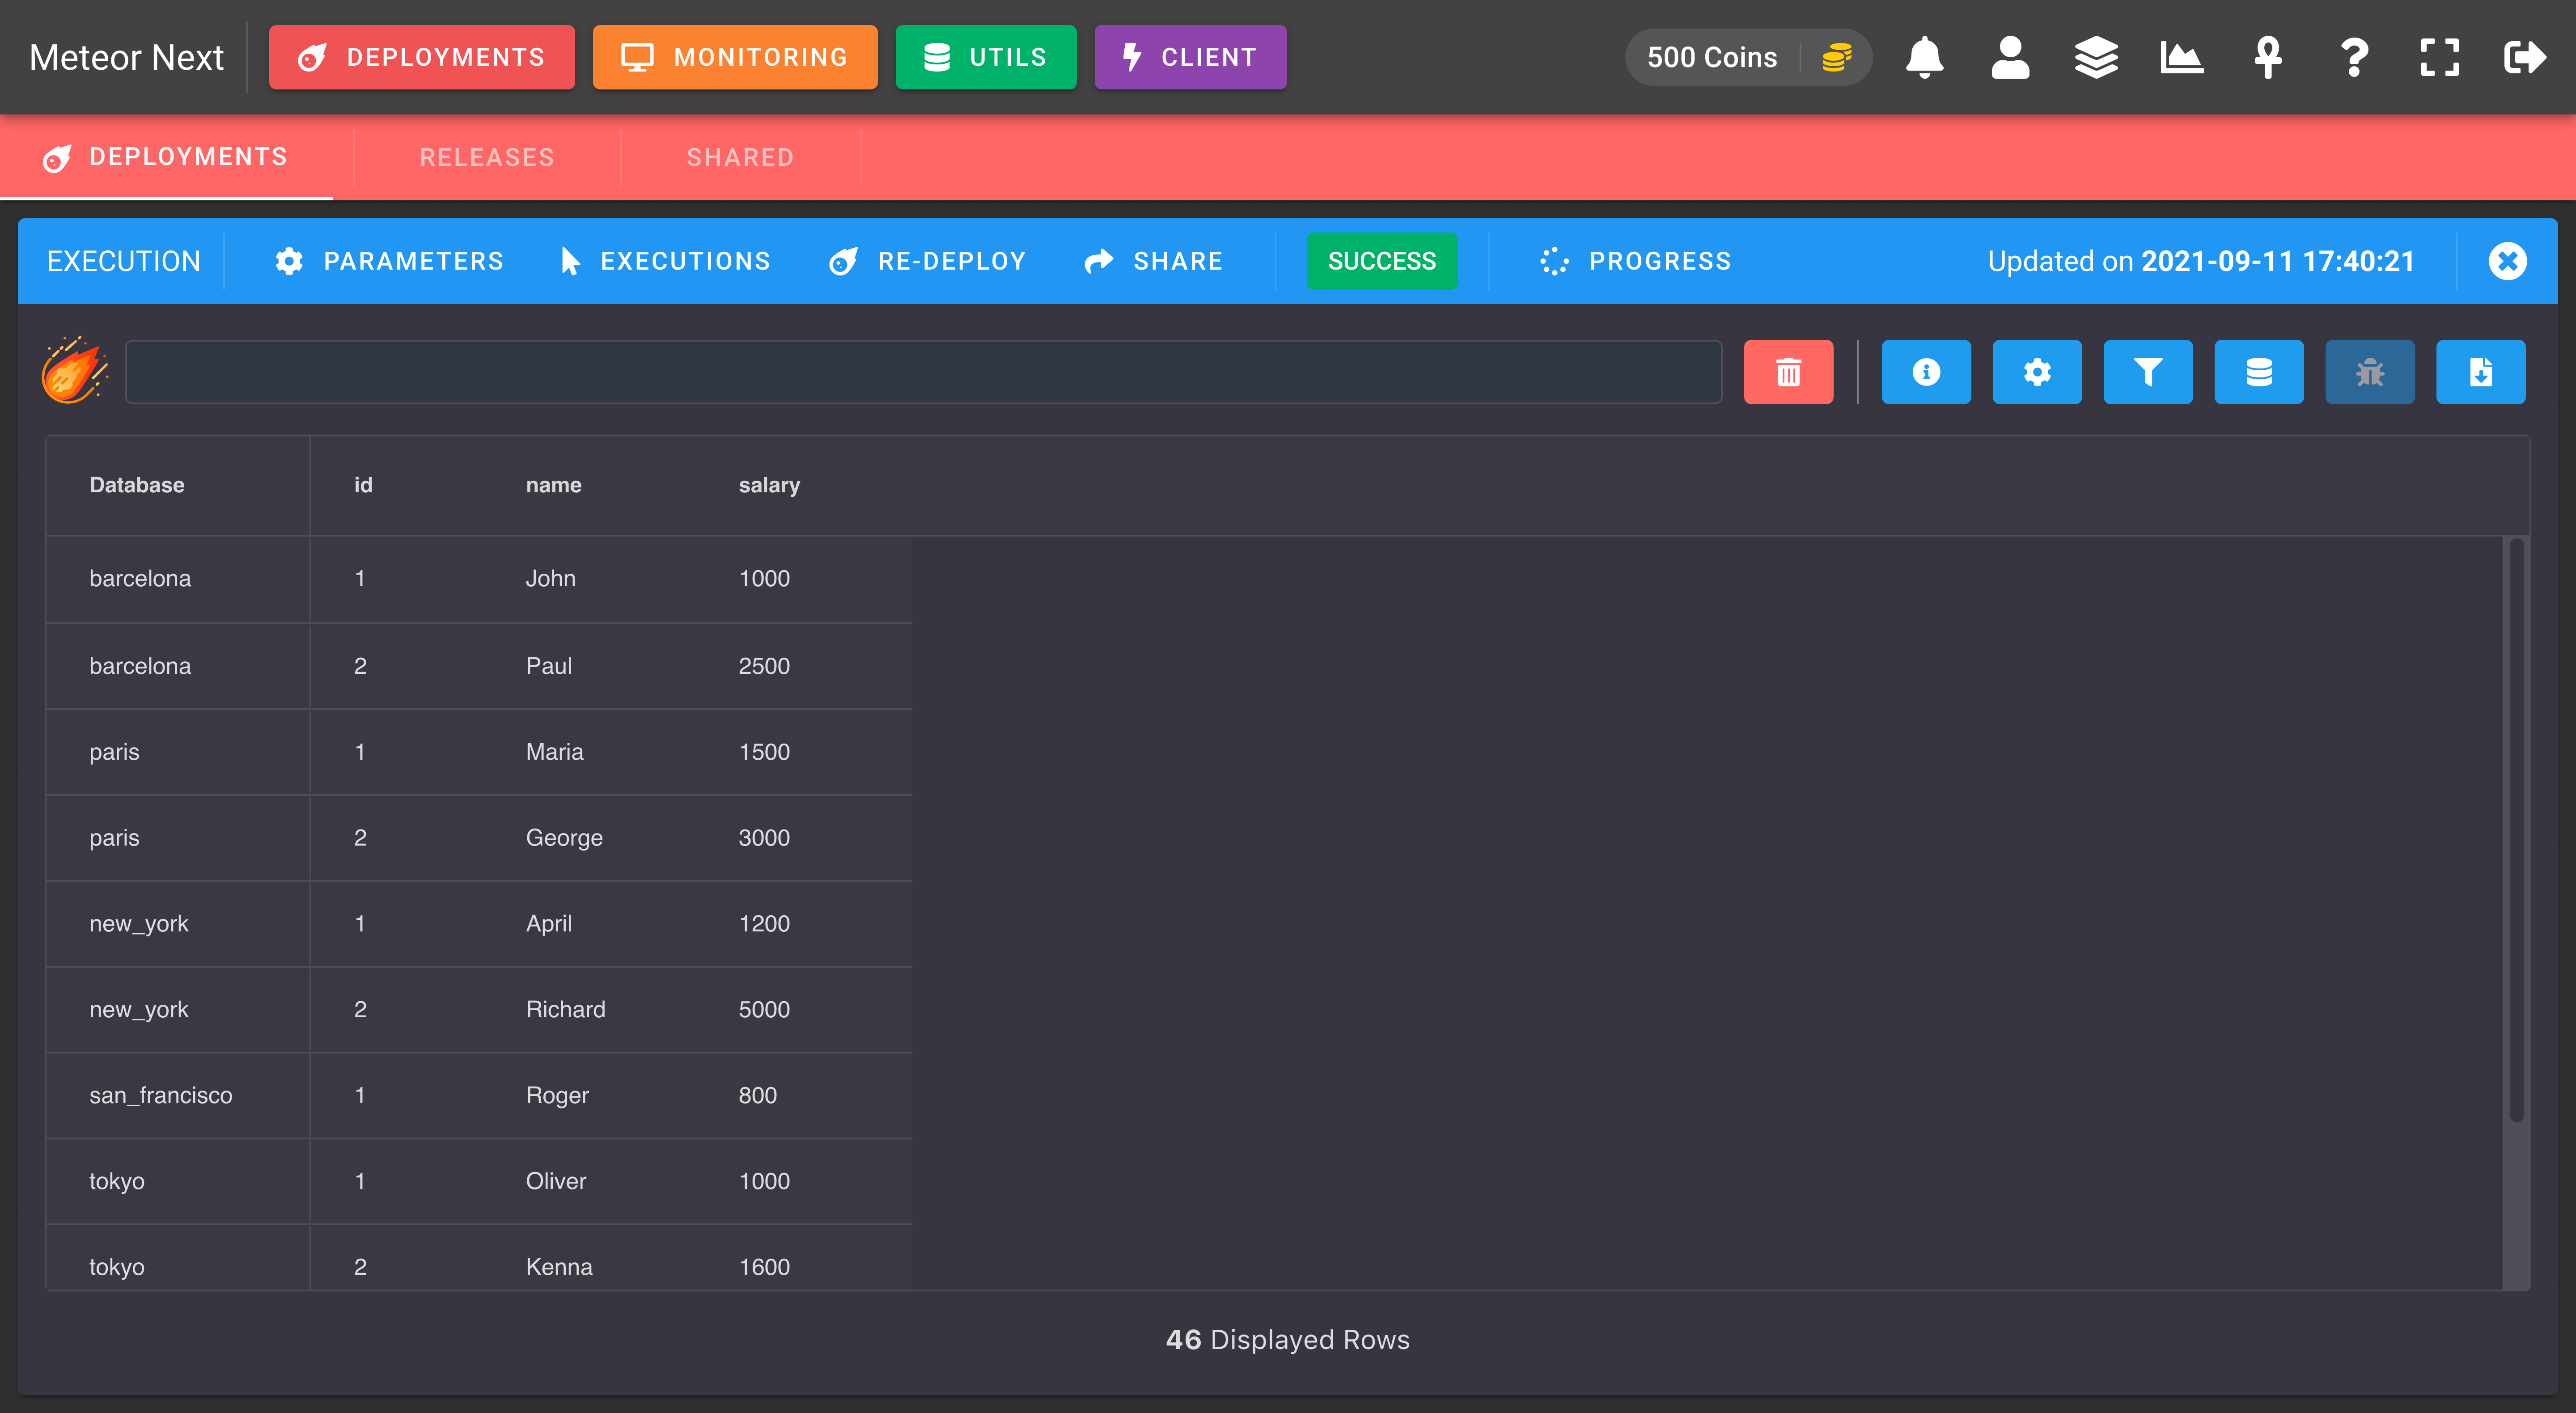Click the green Success status badge

tap(1382, 261)
